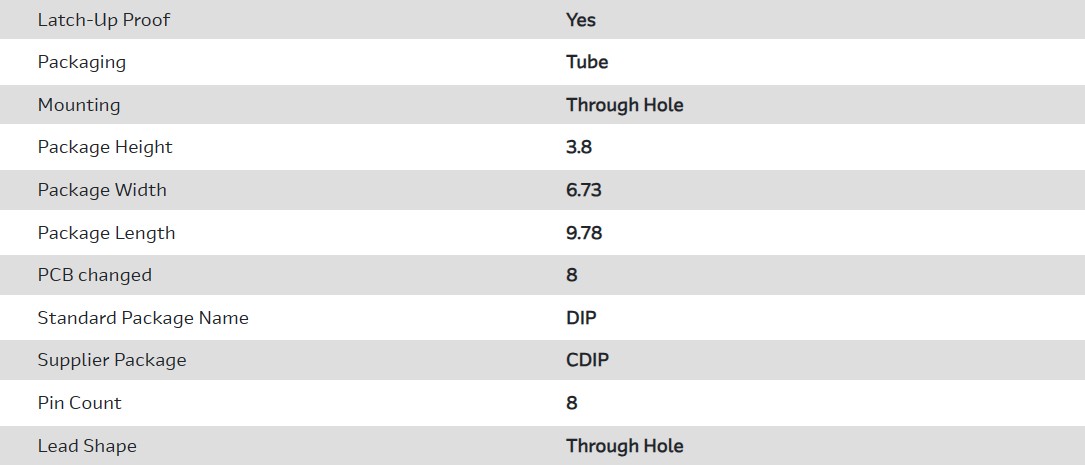Select the CDIP supplier package value
The height and width of the screenshot is (466, 1085).
[587, 360]
